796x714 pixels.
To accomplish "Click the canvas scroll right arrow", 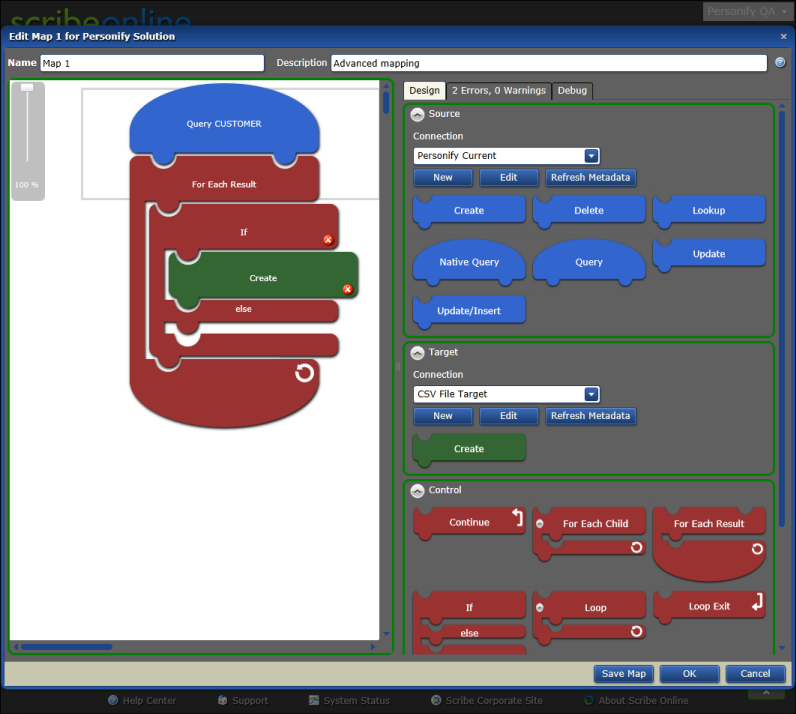I will tap(373, 647).
